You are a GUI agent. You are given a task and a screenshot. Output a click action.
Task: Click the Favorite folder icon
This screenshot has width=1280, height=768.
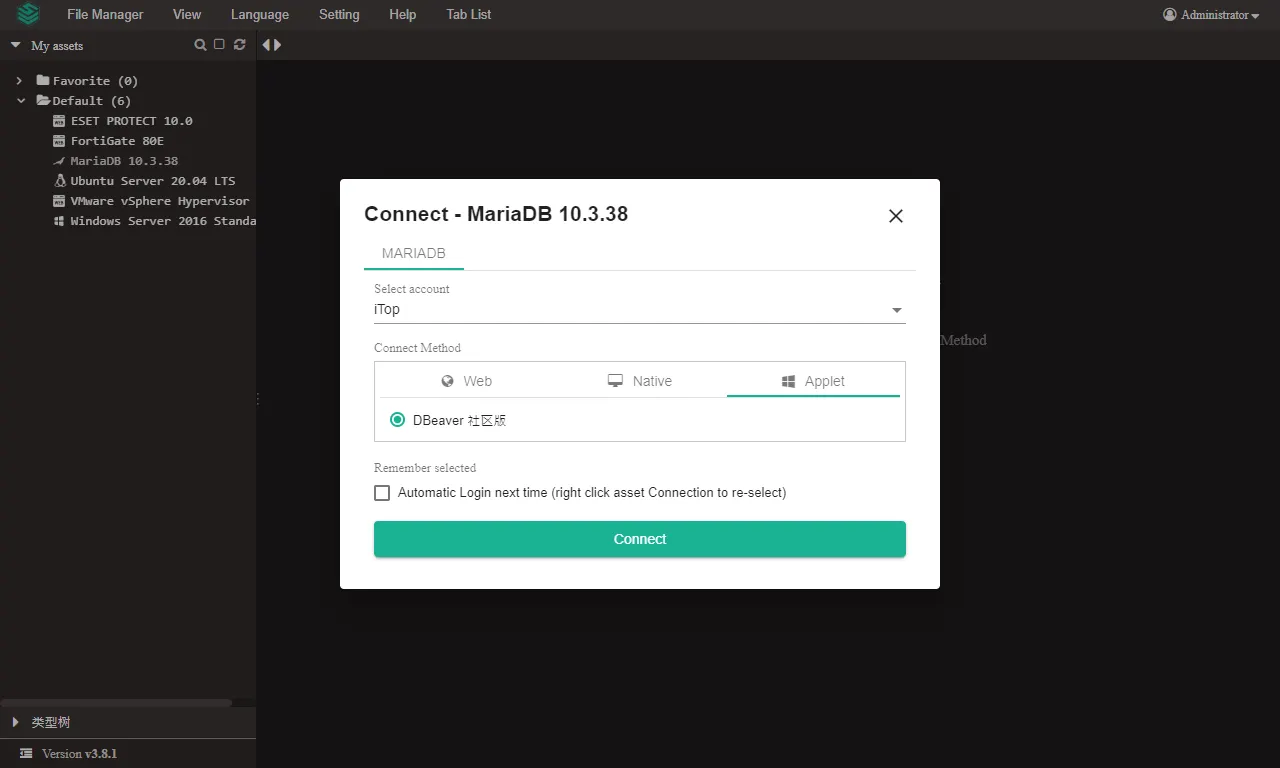click(x=43, y=80)
